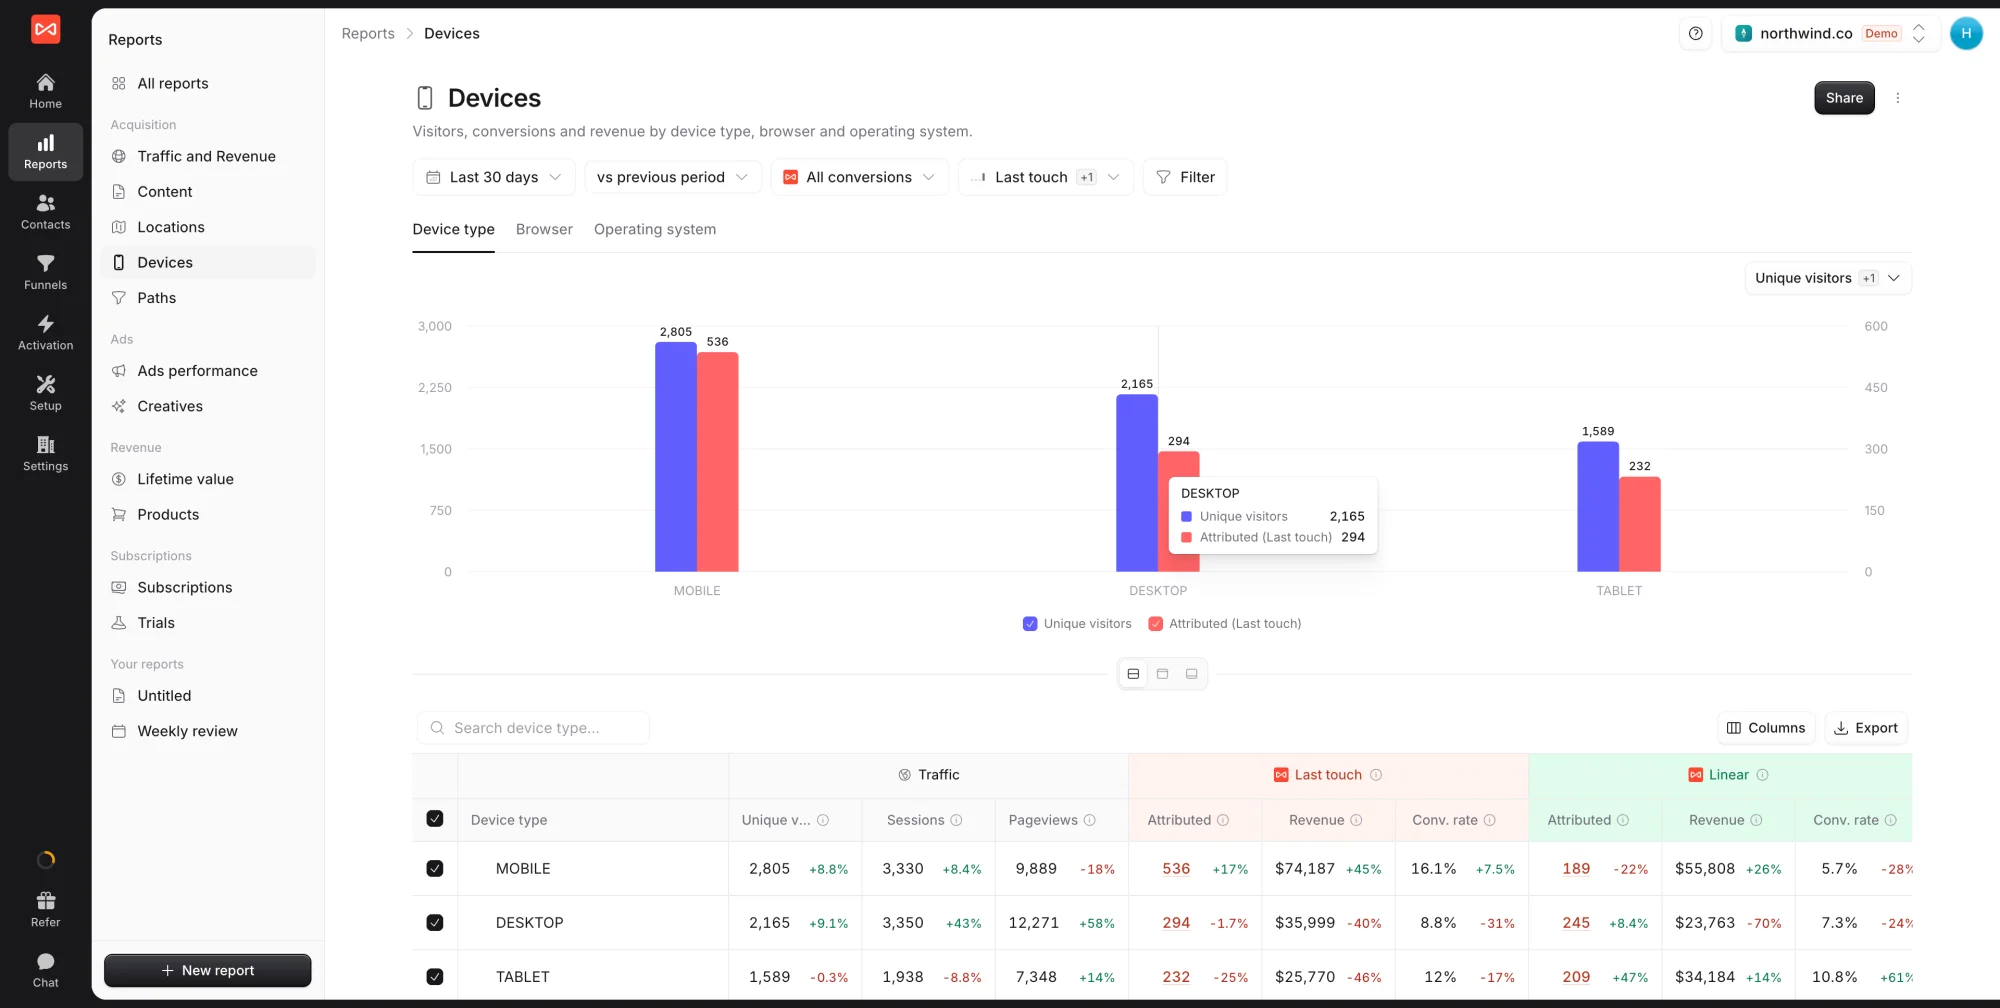Uncheck the MOBILE row checkbox
2000x1008 pixels.
pos(434,869)
